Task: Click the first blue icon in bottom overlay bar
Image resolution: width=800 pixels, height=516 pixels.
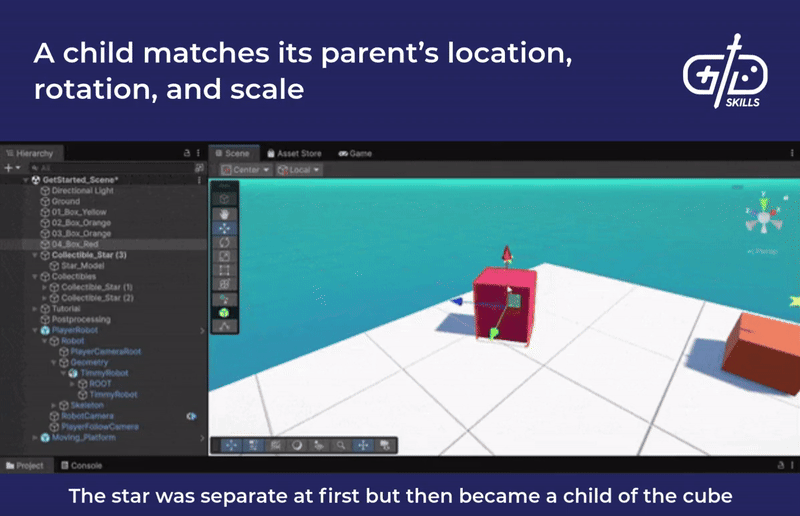Action: coord(231,446)
